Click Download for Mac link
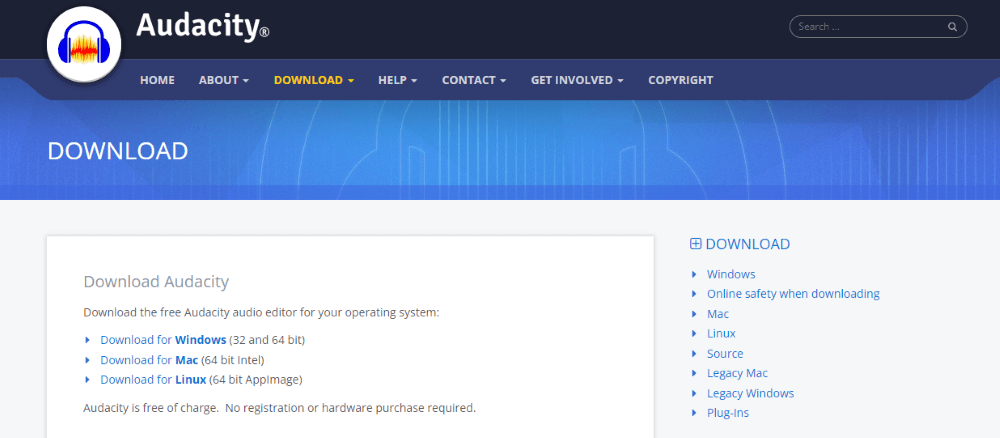The width and height of the screenshot is (1000, 438). [149, 360]
